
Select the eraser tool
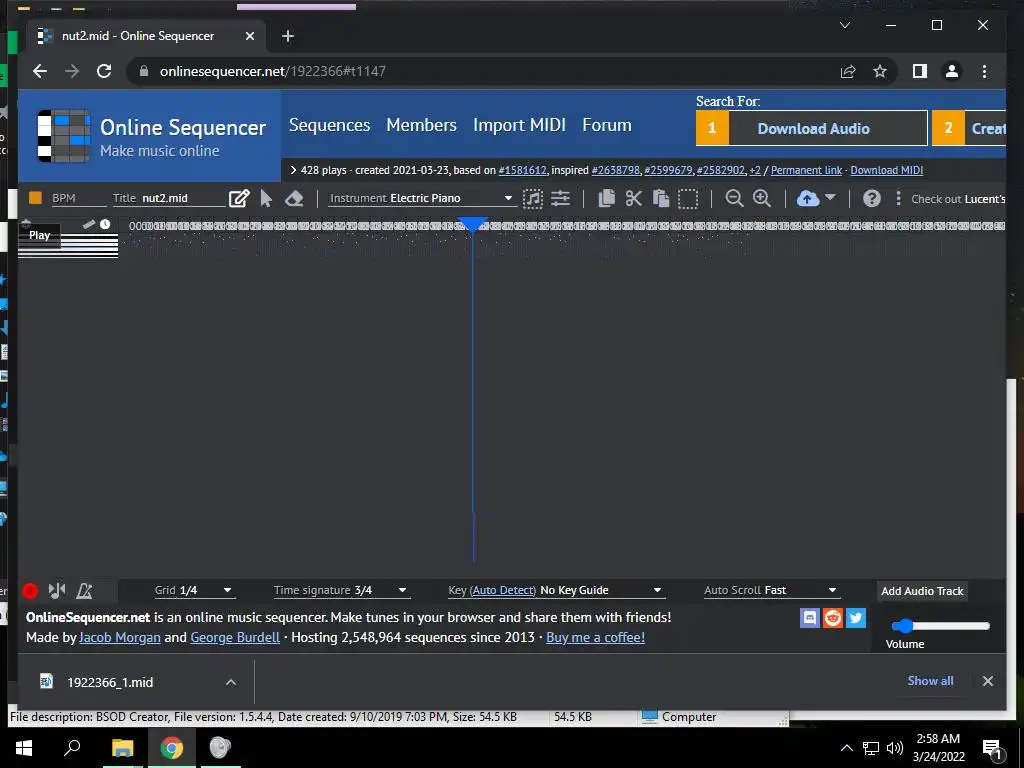(294, 199)
